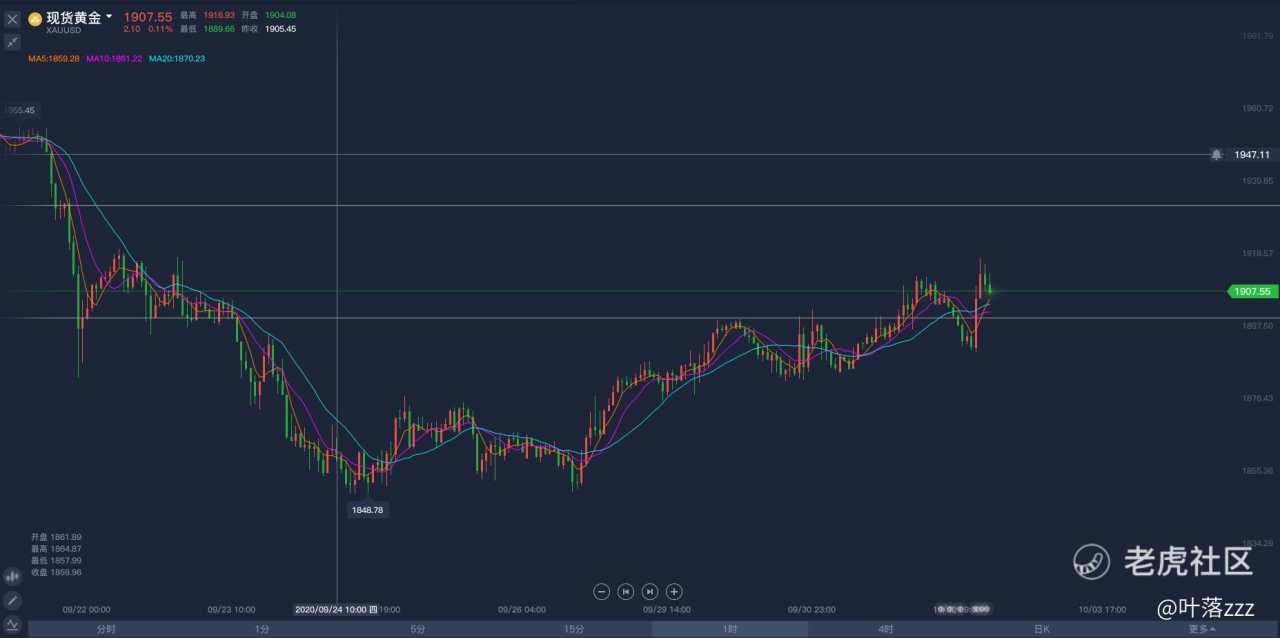Viewport: 1280px width, 638px height.
Task: Click the 昨收 1905.45 header value
Action: (269, 28)
